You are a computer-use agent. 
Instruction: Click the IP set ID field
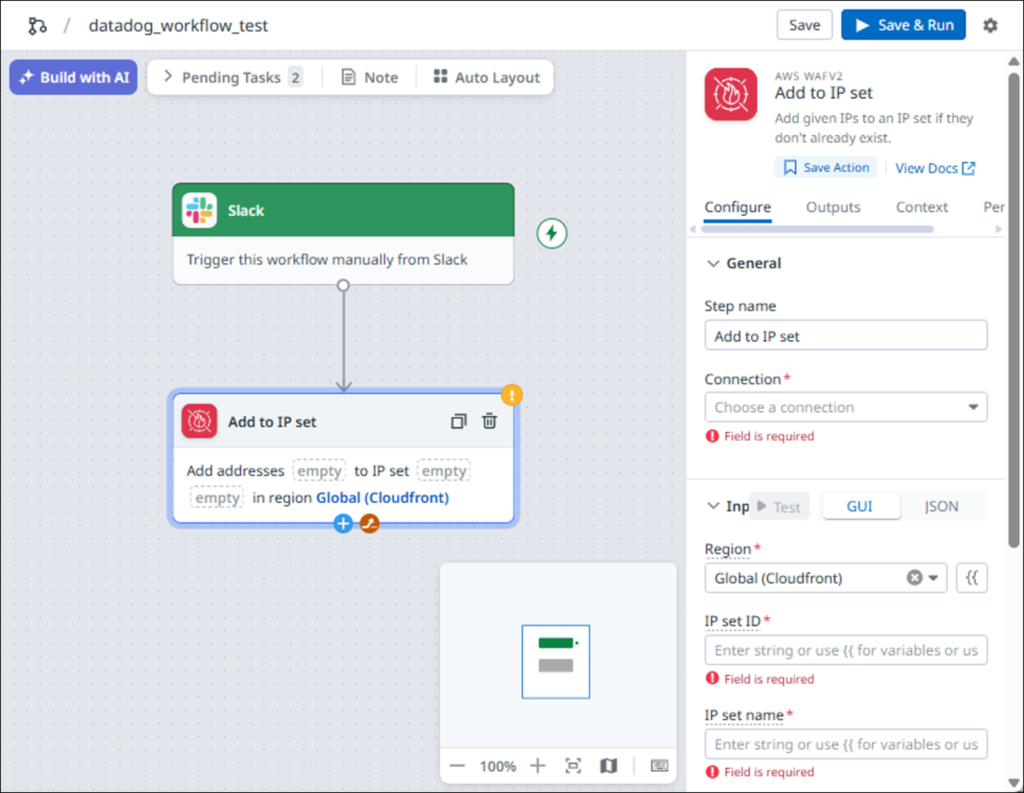tap(846, 650)
